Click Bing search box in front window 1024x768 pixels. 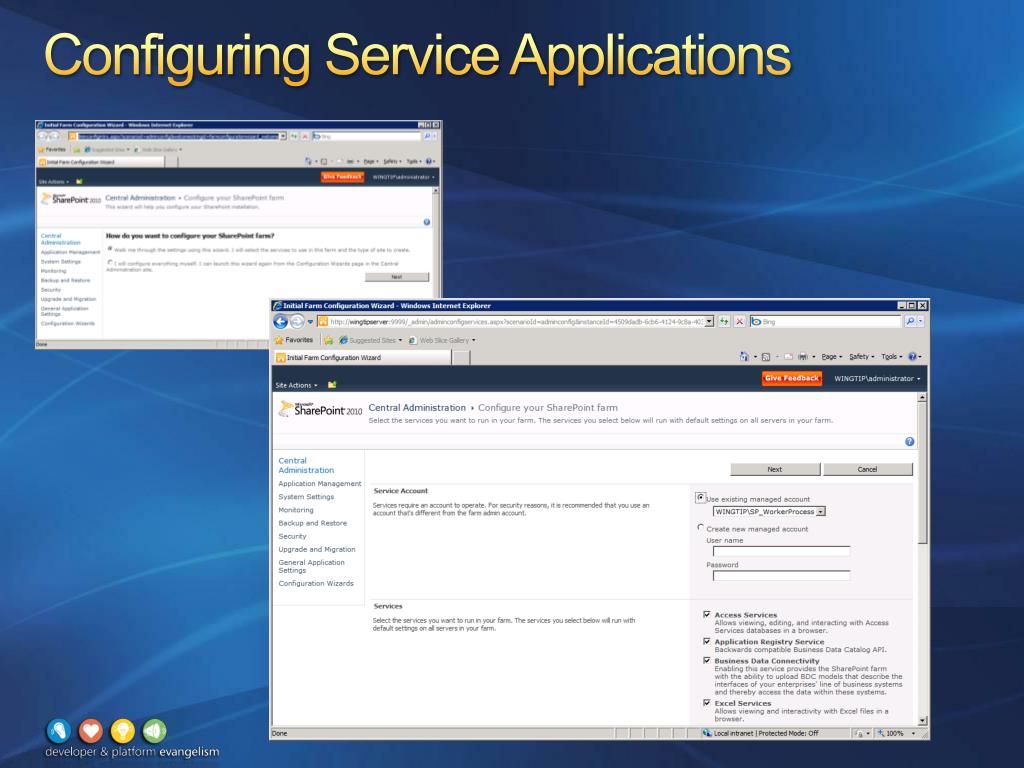pyautogui.click(x=825, y=321)
